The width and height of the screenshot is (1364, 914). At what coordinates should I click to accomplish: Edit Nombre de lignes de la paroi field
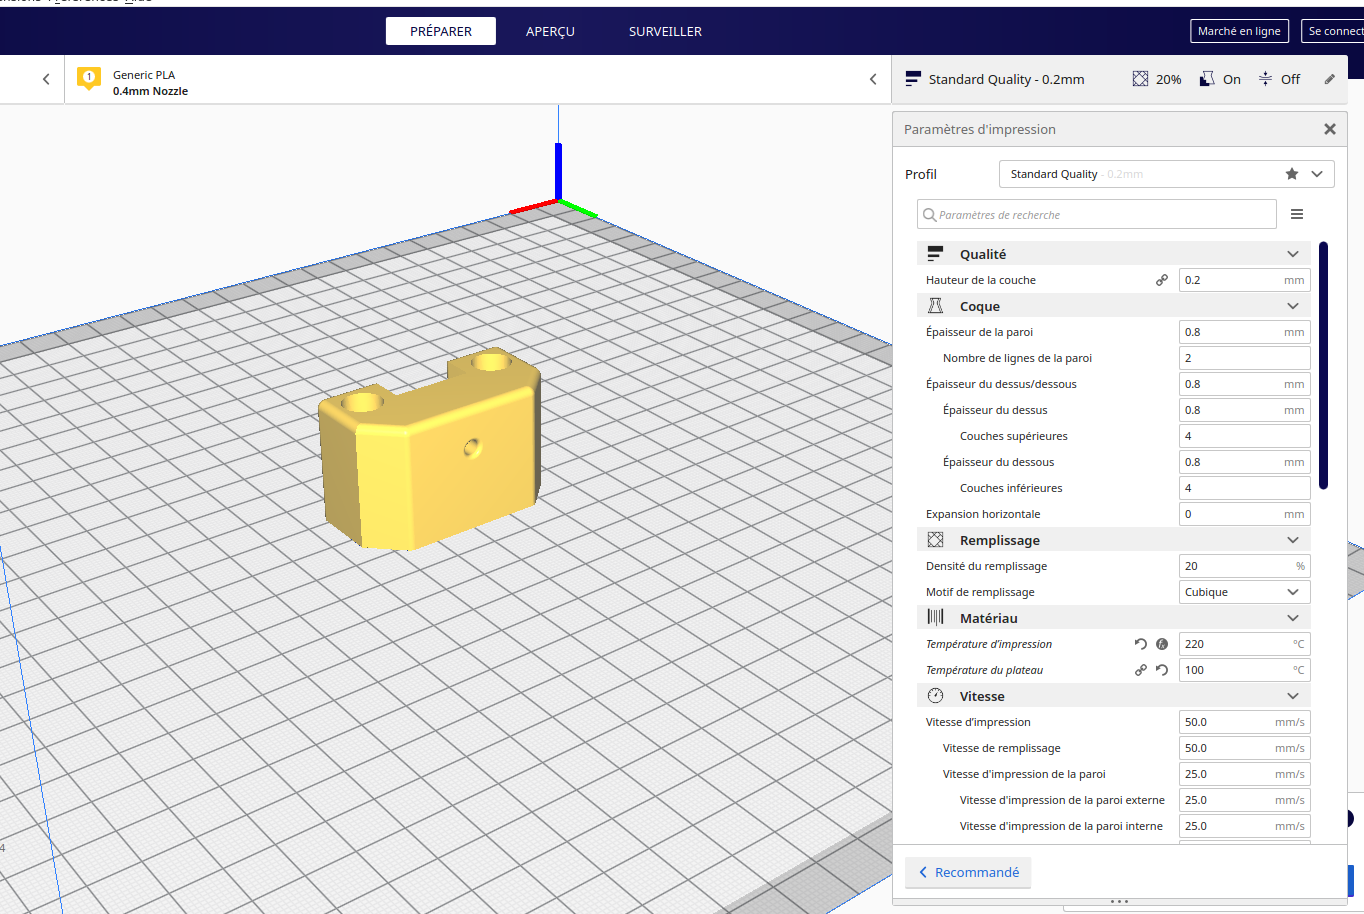[1244, 358]
